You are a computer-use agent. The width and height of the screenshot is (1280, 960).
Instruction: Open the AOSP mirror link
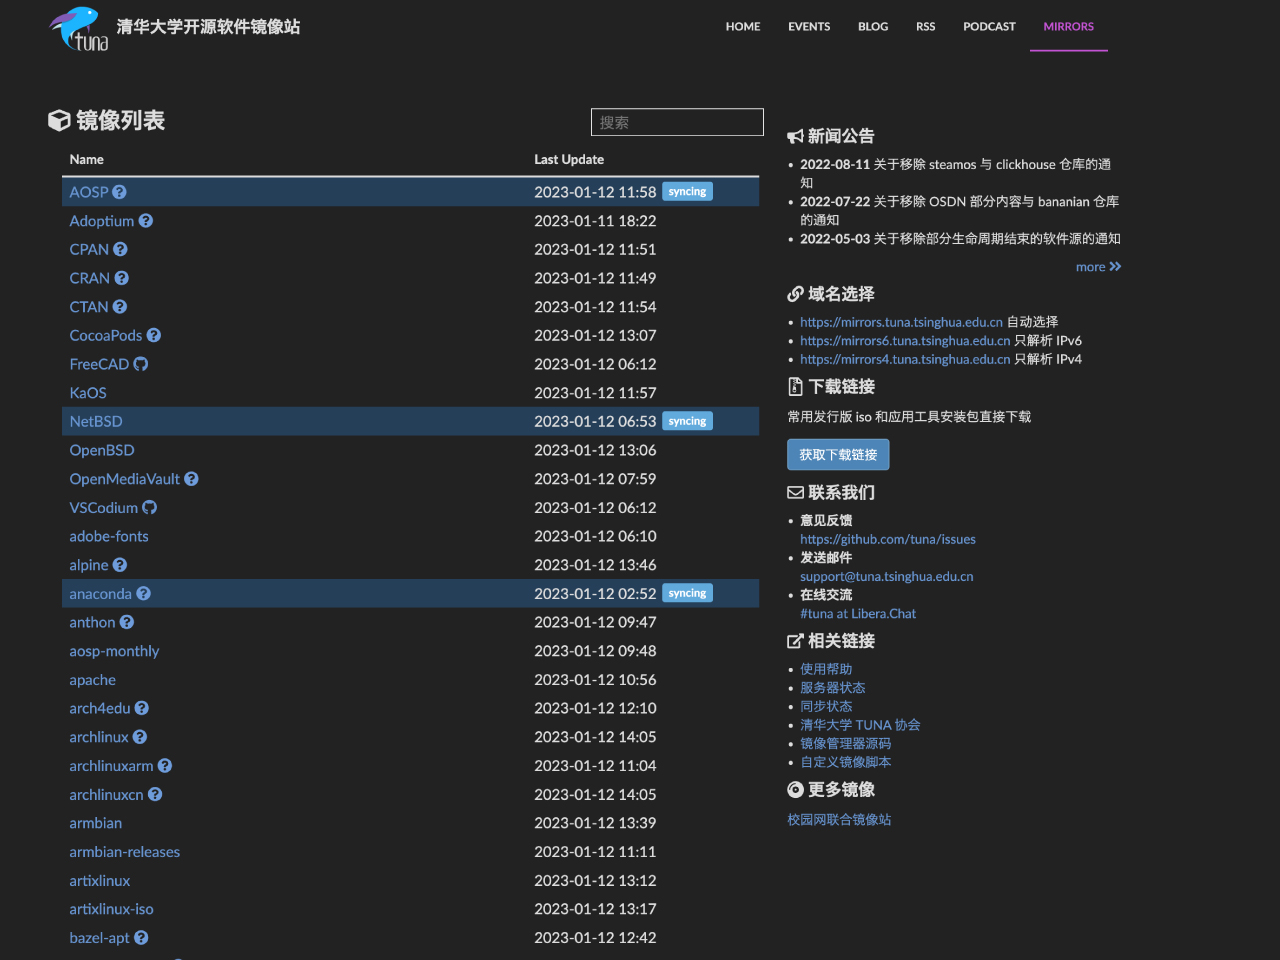click(x=89, y=192)
